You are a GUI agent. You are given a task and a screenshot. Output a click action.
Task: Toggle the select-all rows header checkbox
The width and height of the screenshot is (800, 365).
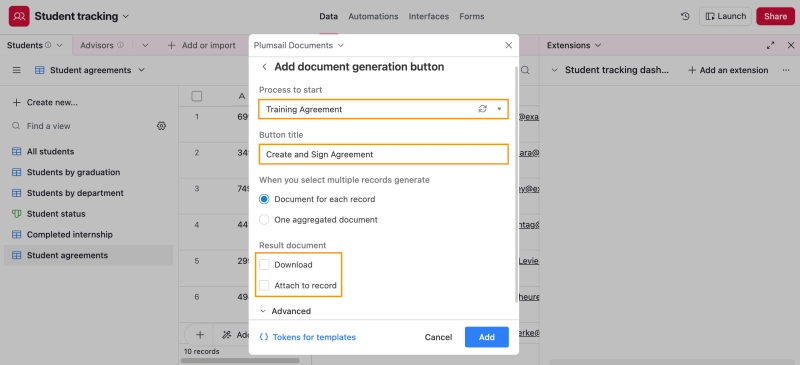pyautogui.click(x=196, y=96)
